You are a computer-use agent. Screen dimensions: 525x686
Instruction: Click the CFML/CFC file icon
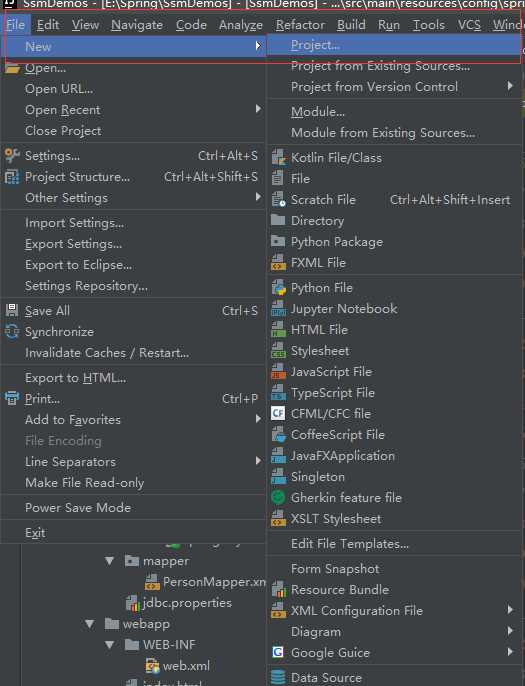(x=278, y=413)
